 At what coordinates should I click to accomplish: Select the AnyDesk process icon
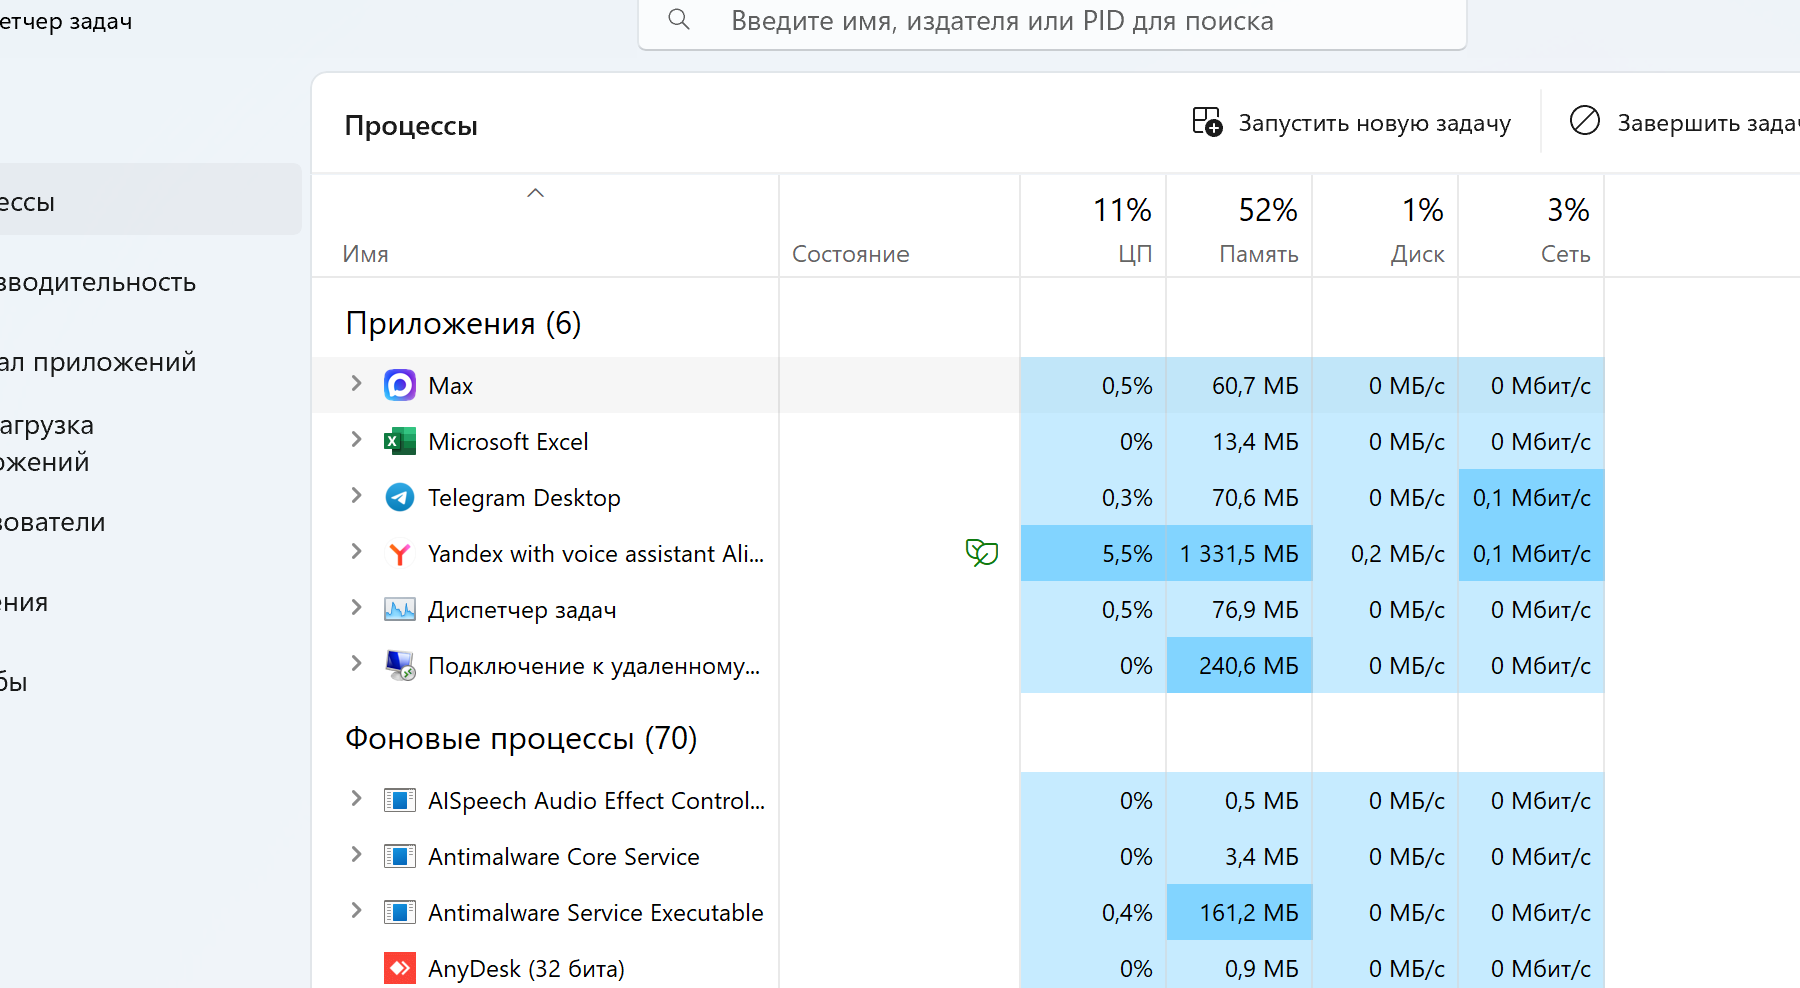pos(400,968)
